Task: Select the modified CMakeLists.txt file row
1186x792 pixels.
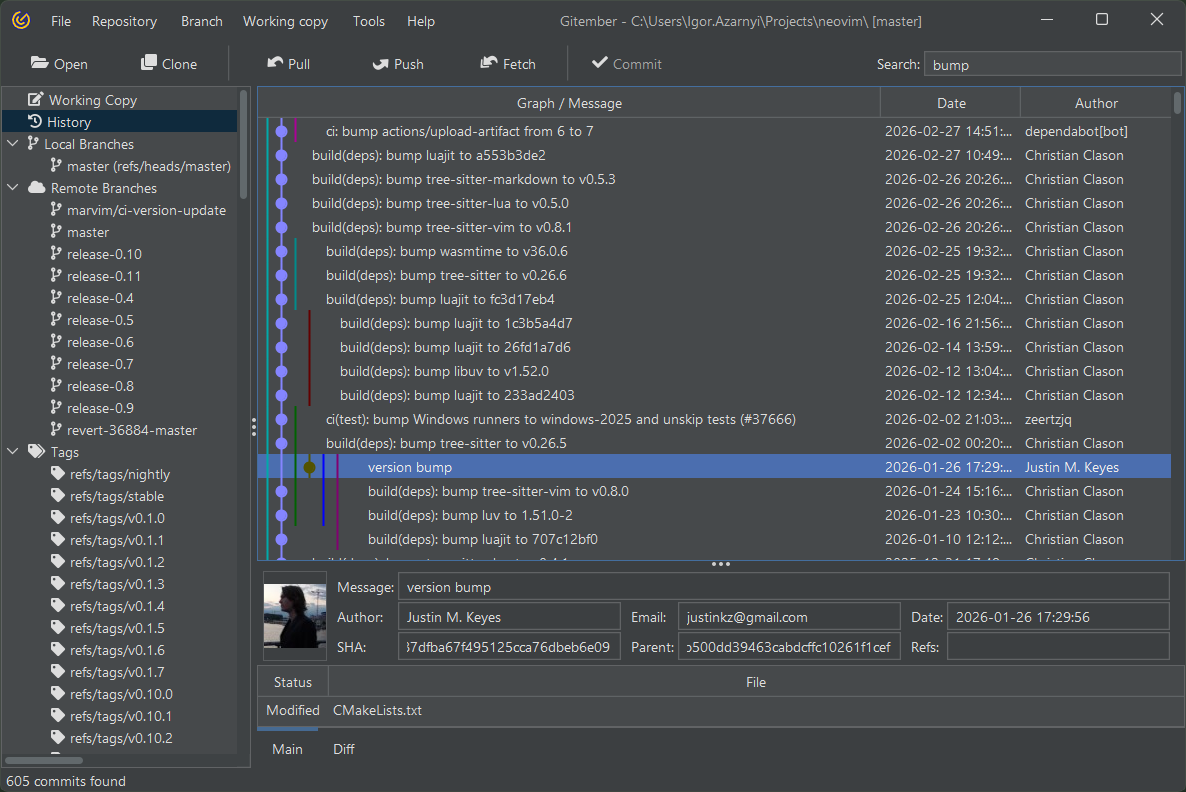Action: click(377, 710)
